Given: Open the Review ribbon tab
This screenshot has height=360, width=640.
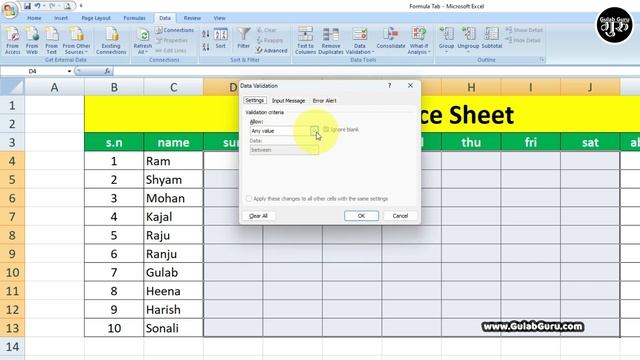Looking at the screenshot, I should [x=192, y=18].
